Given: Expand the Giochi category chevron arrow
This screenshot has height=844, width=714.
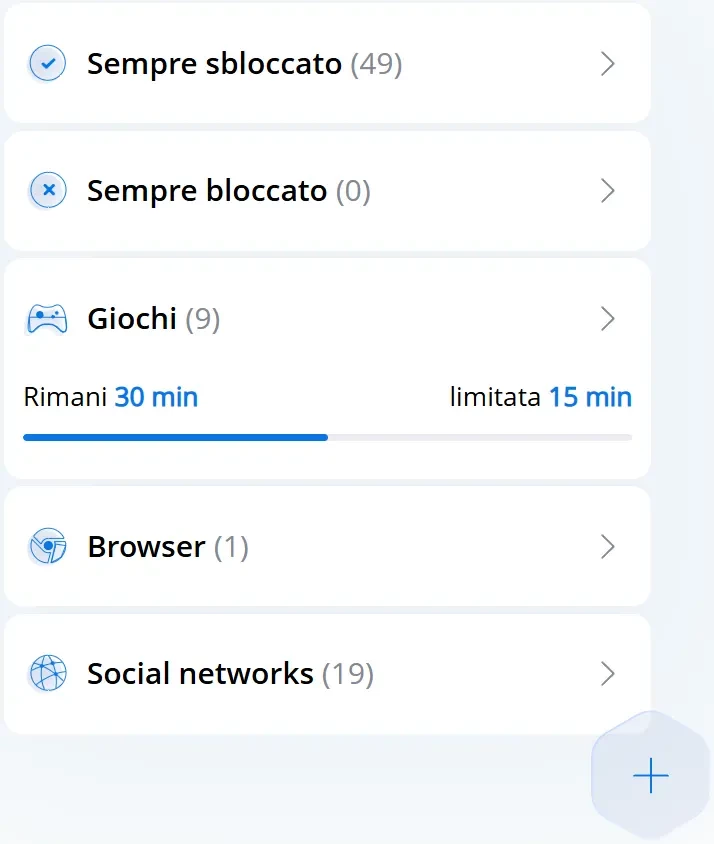Looking at the screenshot, I should (607, 319).
